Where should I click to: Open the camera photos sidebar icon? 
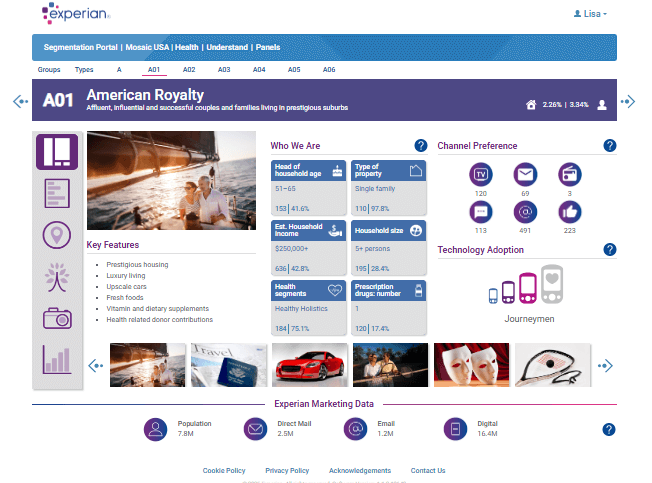coord(57,318)
